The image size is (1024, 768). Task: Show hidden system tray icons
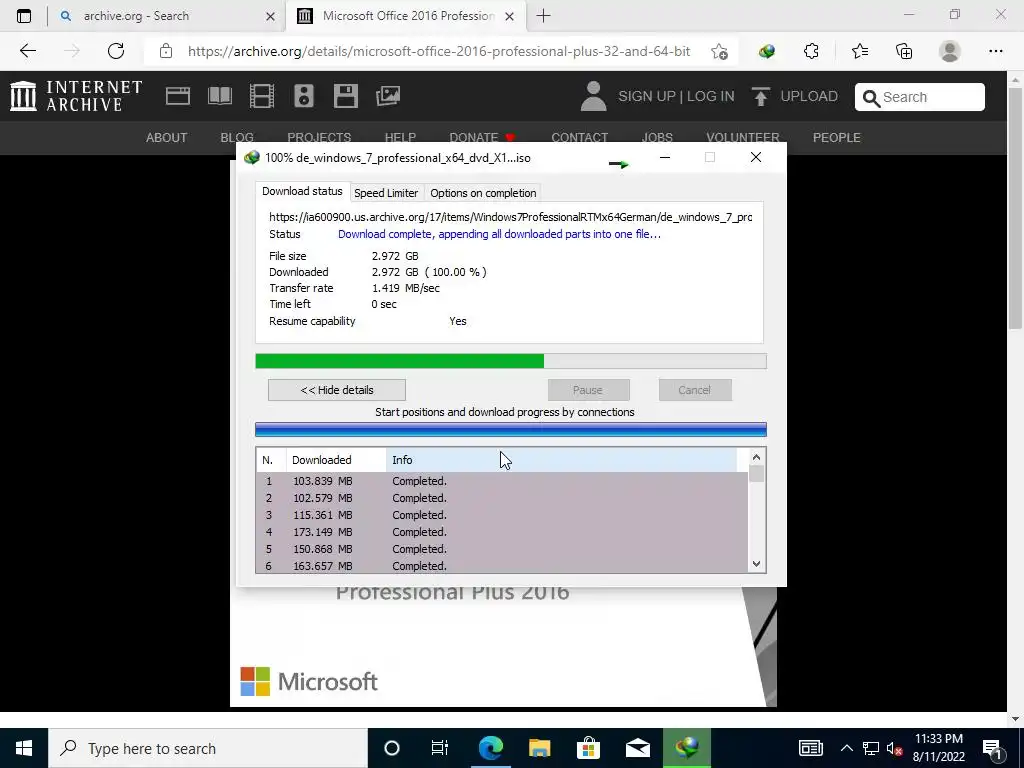coord(846,748)
